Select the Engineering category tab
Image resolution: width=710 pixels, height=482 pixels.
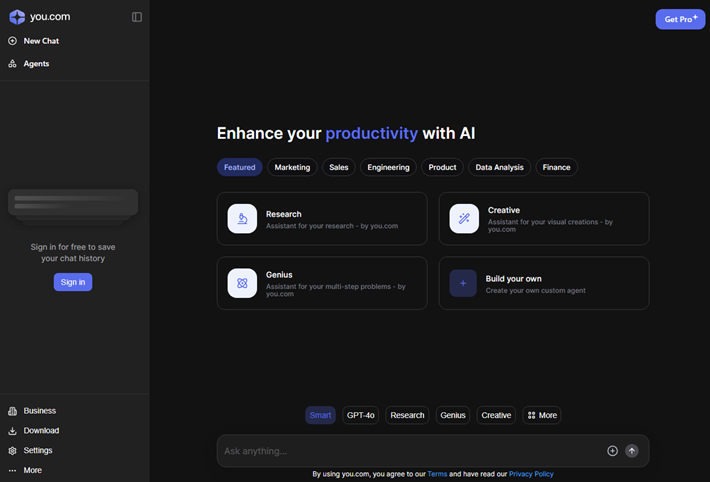coord(389,167)
